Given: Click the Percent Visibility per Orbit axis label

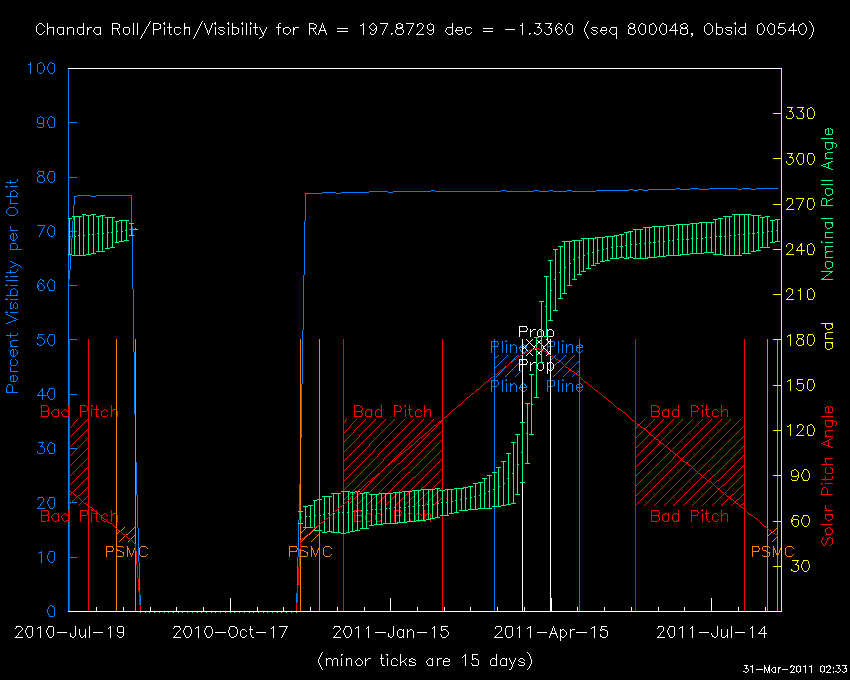Looking at the screenshot, I should tap(14, 286).
